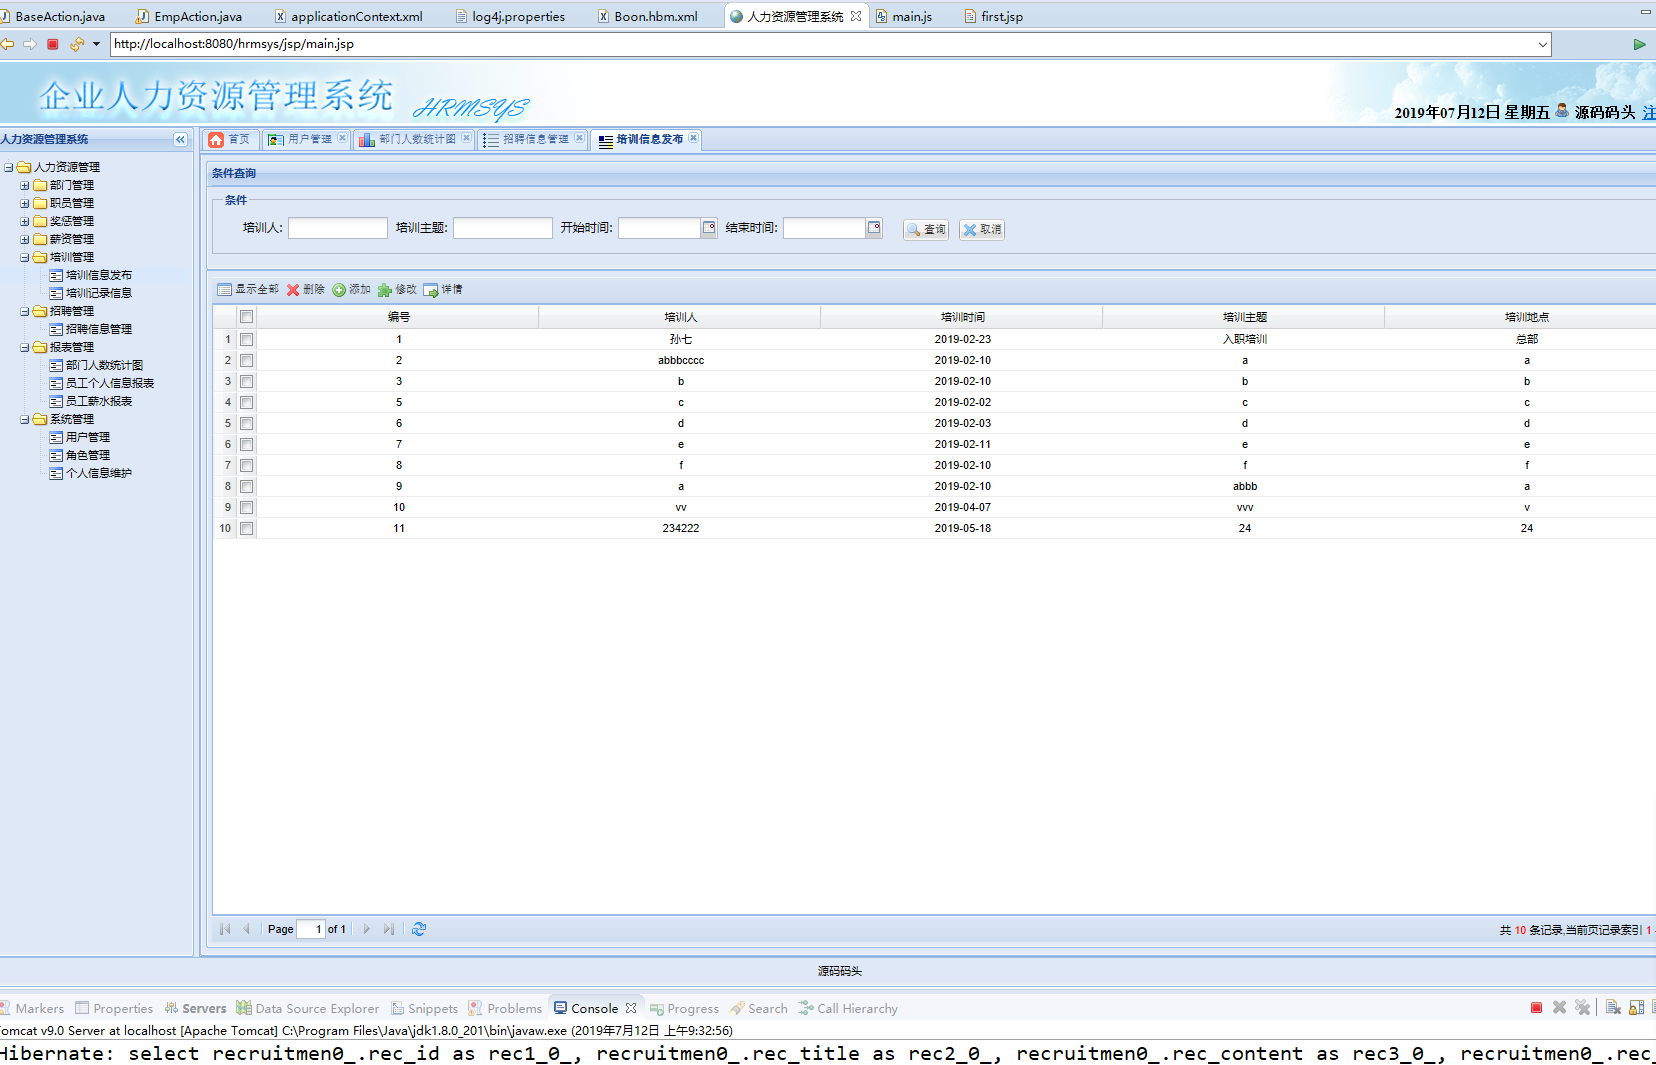Open the 开始时间 date picker calendar icon
The image size is (1656, 1065).
click(709, 228)
